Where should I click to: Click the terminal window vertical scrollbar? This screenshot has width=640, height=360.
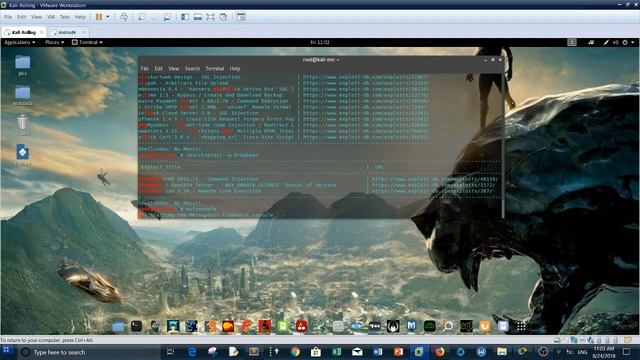pos(503,146)
